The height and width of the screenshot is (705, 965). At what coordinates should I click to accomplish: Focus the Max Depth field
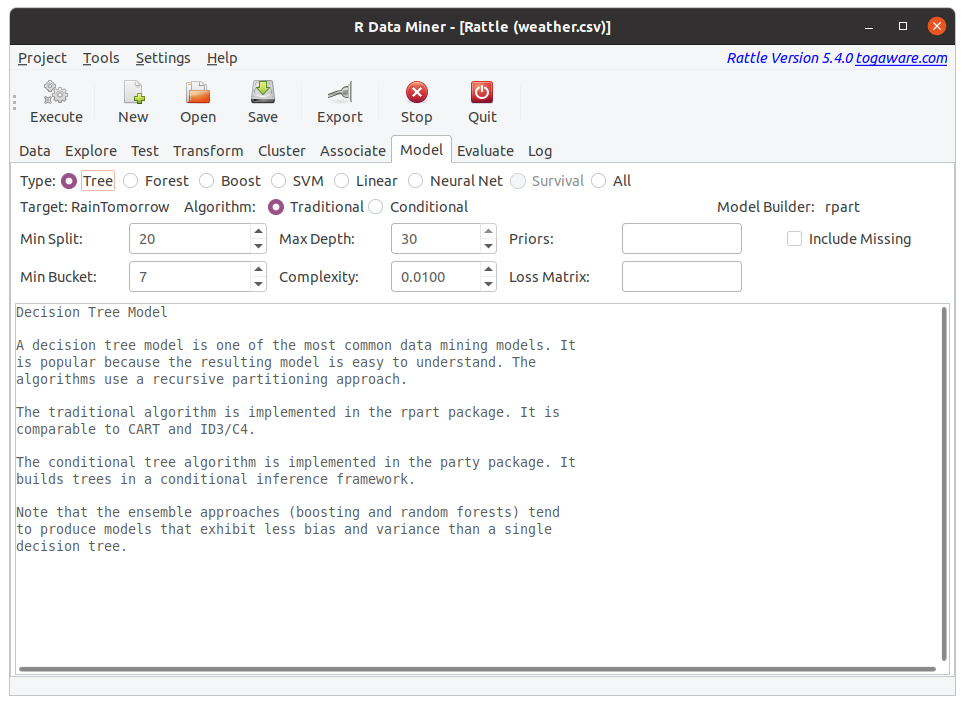[436, 239]
